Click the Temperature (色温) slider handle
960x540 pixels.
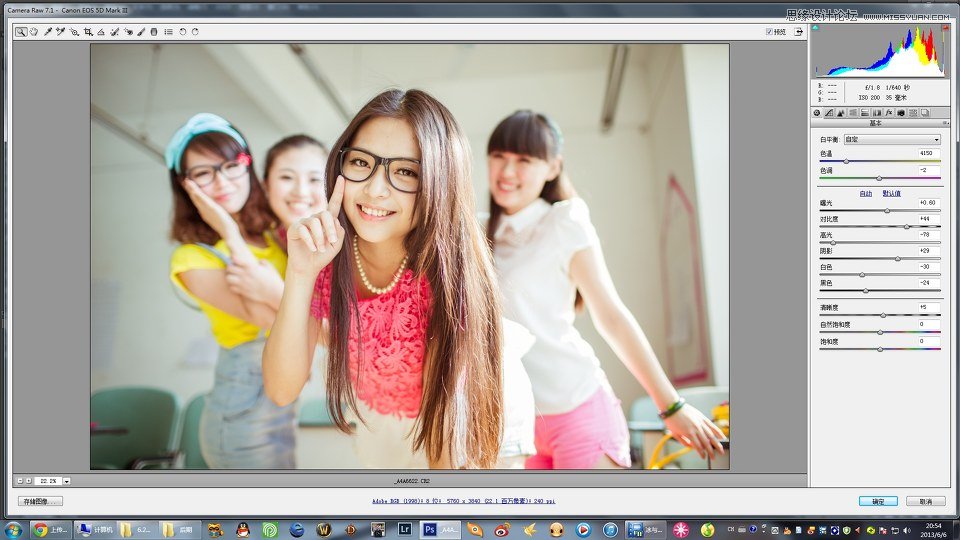pos(846,162)
